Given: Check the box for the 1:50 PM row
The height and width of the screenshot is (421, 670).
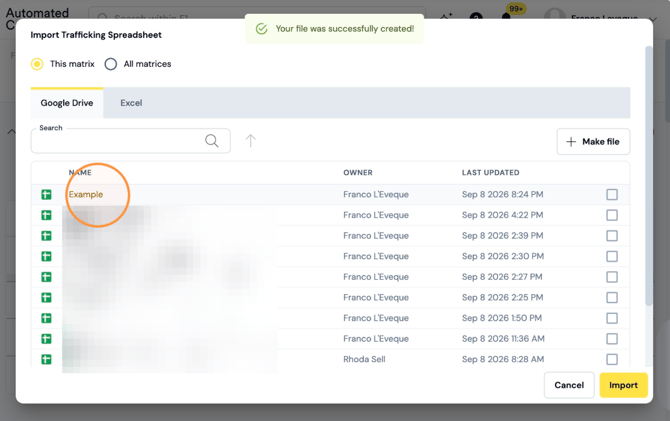Looking at the screenshot, I should click(x=612, y=318).
